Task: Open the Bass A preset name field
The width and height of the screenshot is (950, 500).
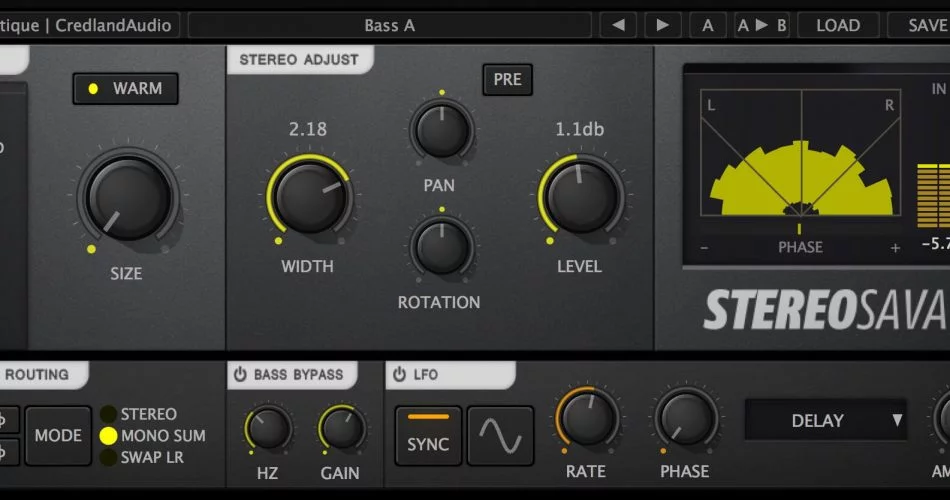Action: [390, 25]
